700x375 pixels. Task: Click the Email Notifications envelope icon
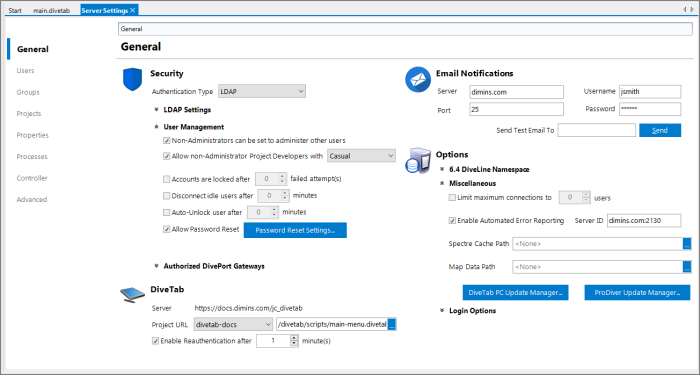(418, 80)
